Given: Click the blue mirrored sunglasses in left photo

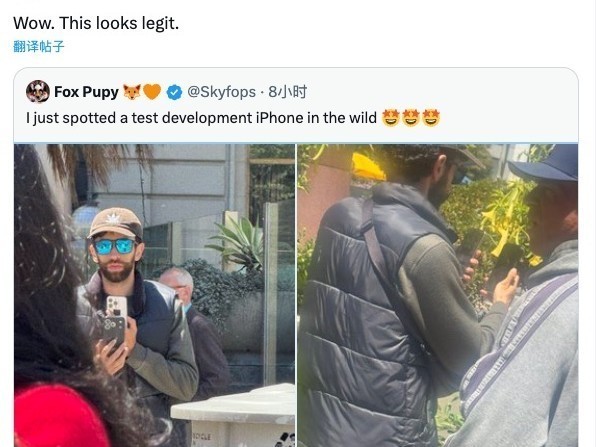Looking at the screenshot, I should tap(114, 246).
